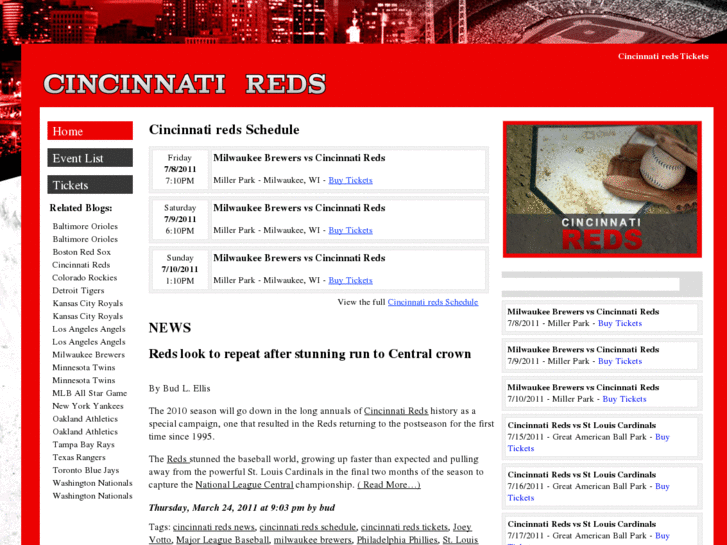
Task: Click the Friday 7/8/2011 7:10PM date cell
Action: 180,169
